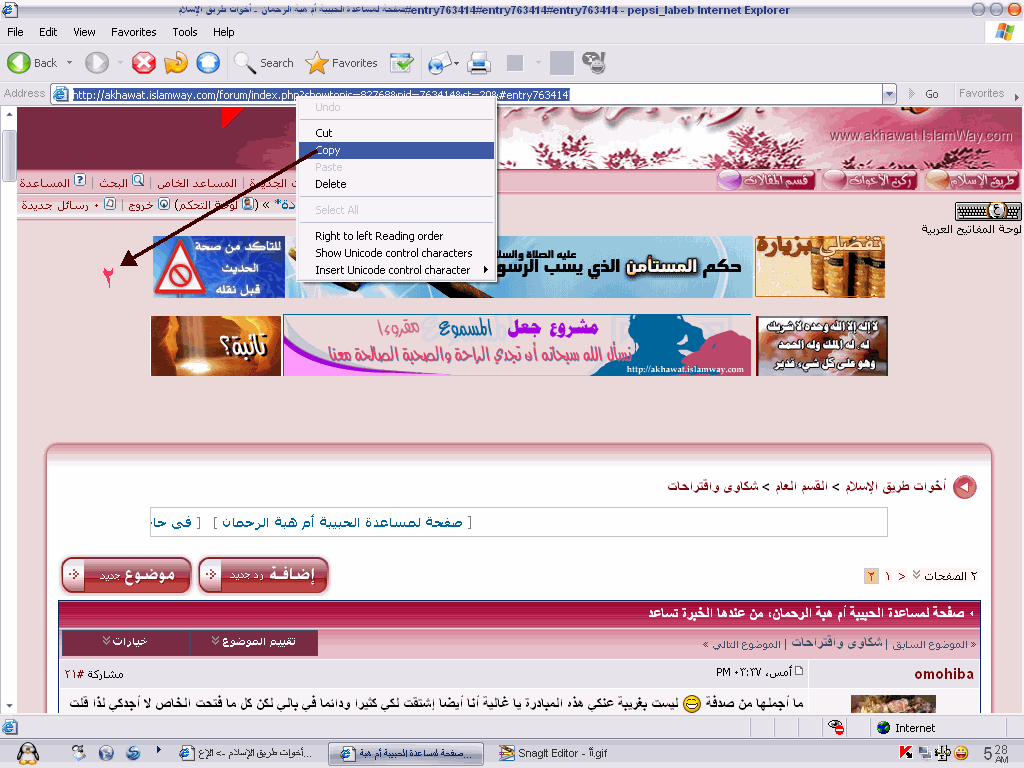Click the red K tray icon
The height and width of the screenshot is (768, 1024).
click(906, 753)
